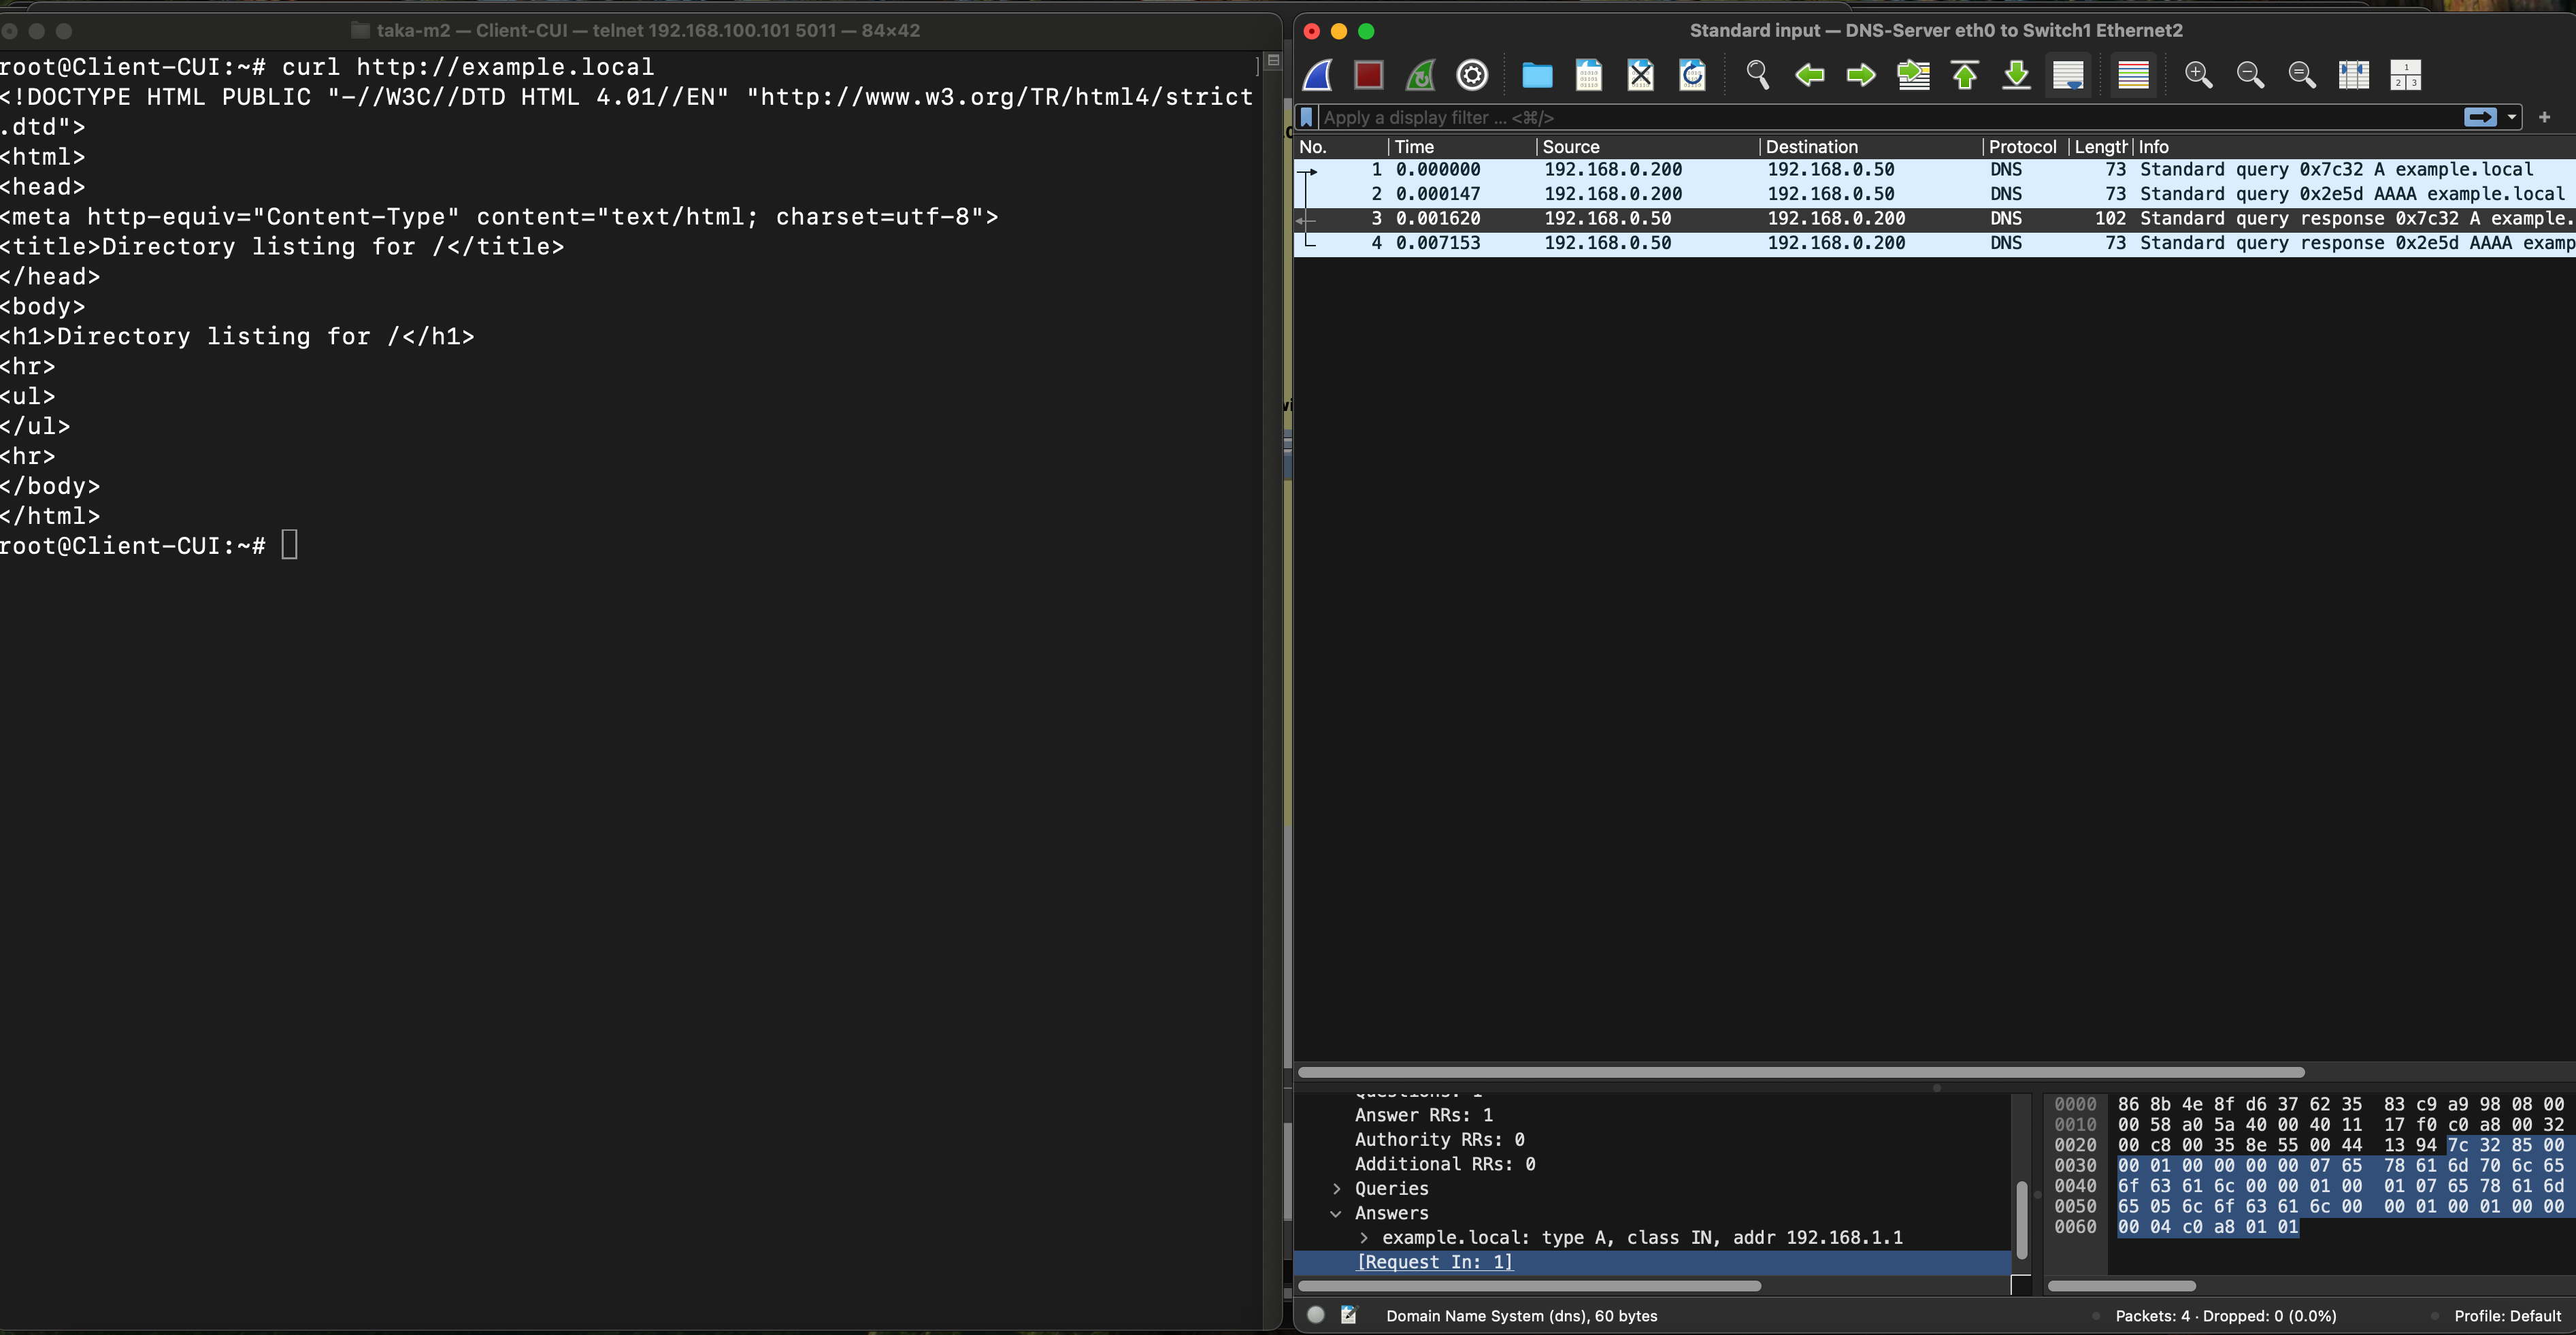Click the display filter bookmark icon
The image size is (2576, 1335).
[x=1306, y=118]
